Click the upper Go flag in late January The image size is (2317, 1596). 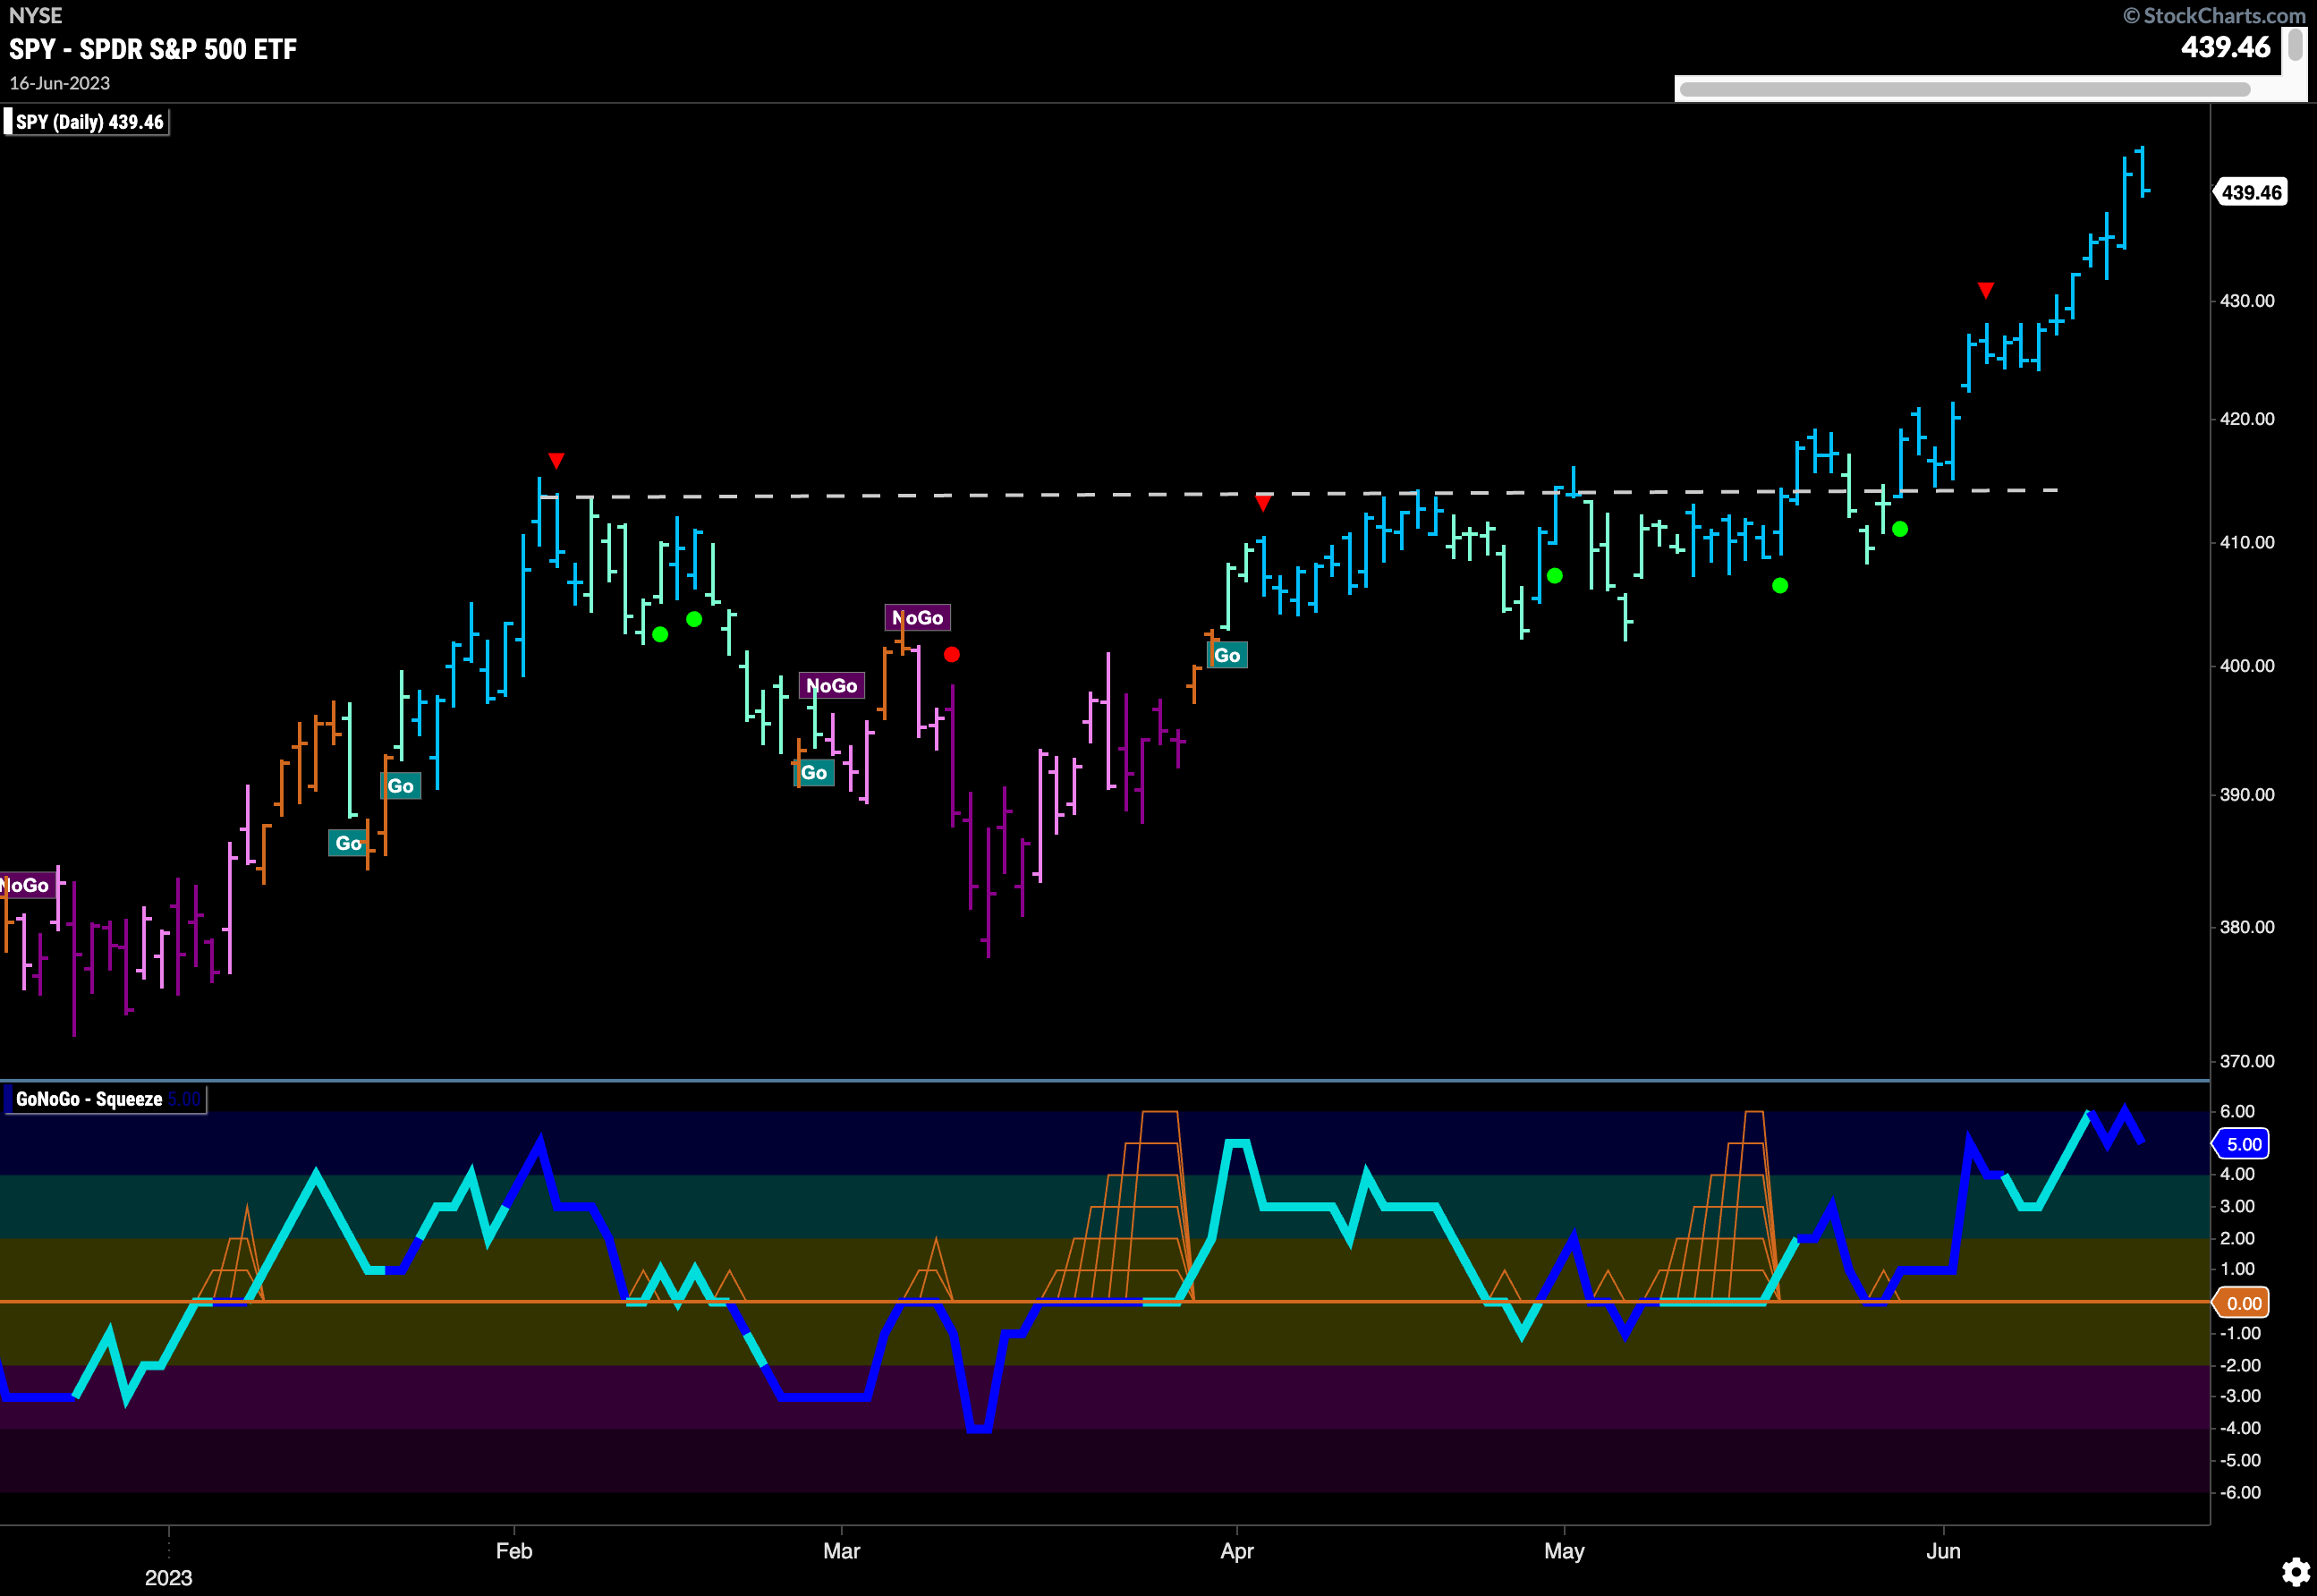coord(401,786)
